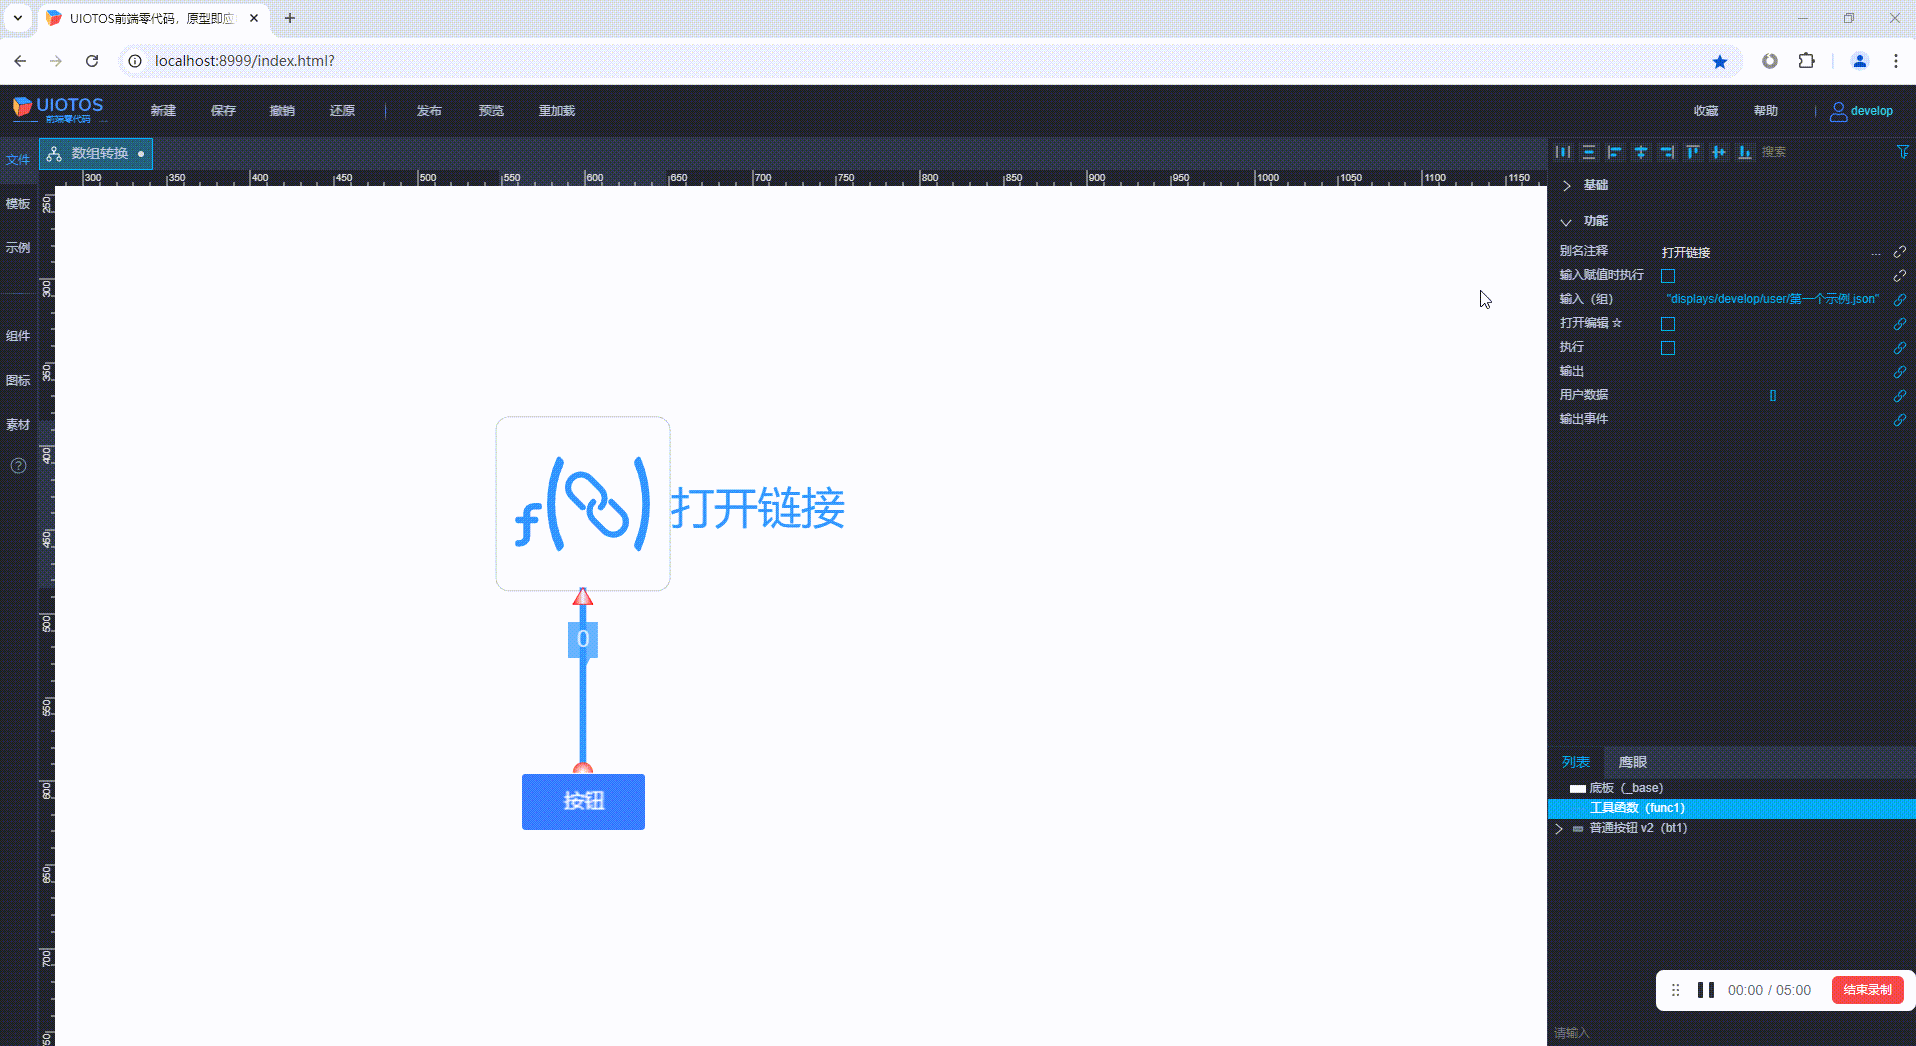The image size is (1916, 1046).
Task: Toggle 打开编辑 checkbox
Action: 1668,324
